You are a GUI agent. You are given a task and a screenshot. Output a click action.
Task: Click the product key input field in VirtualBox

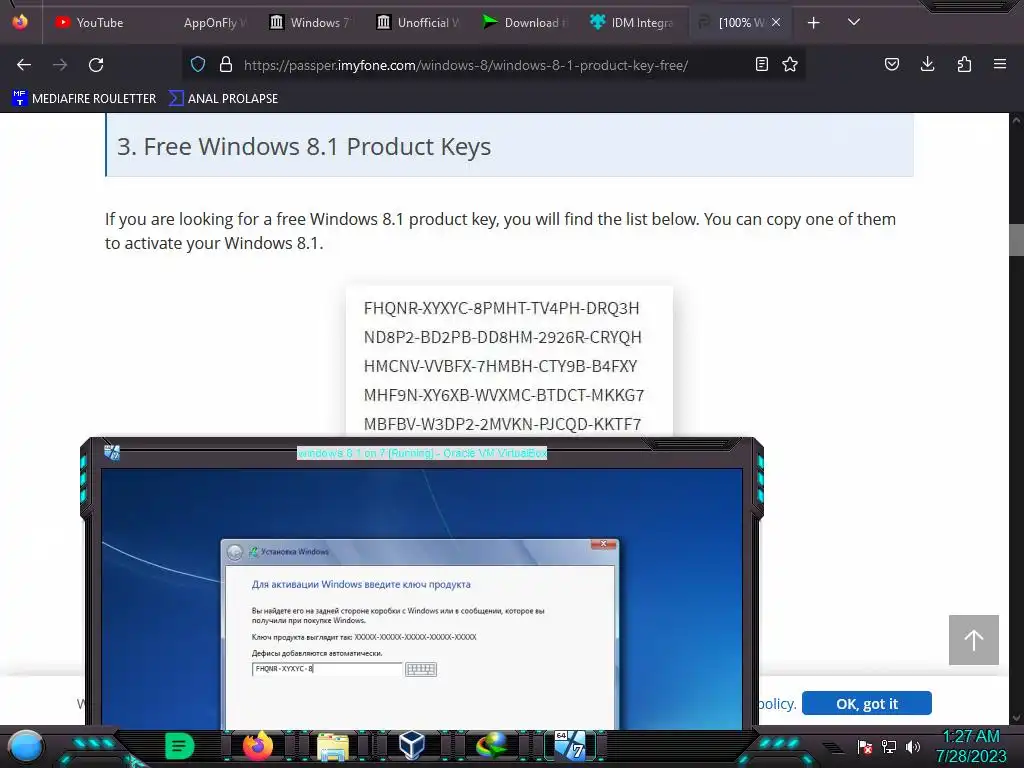327,669
